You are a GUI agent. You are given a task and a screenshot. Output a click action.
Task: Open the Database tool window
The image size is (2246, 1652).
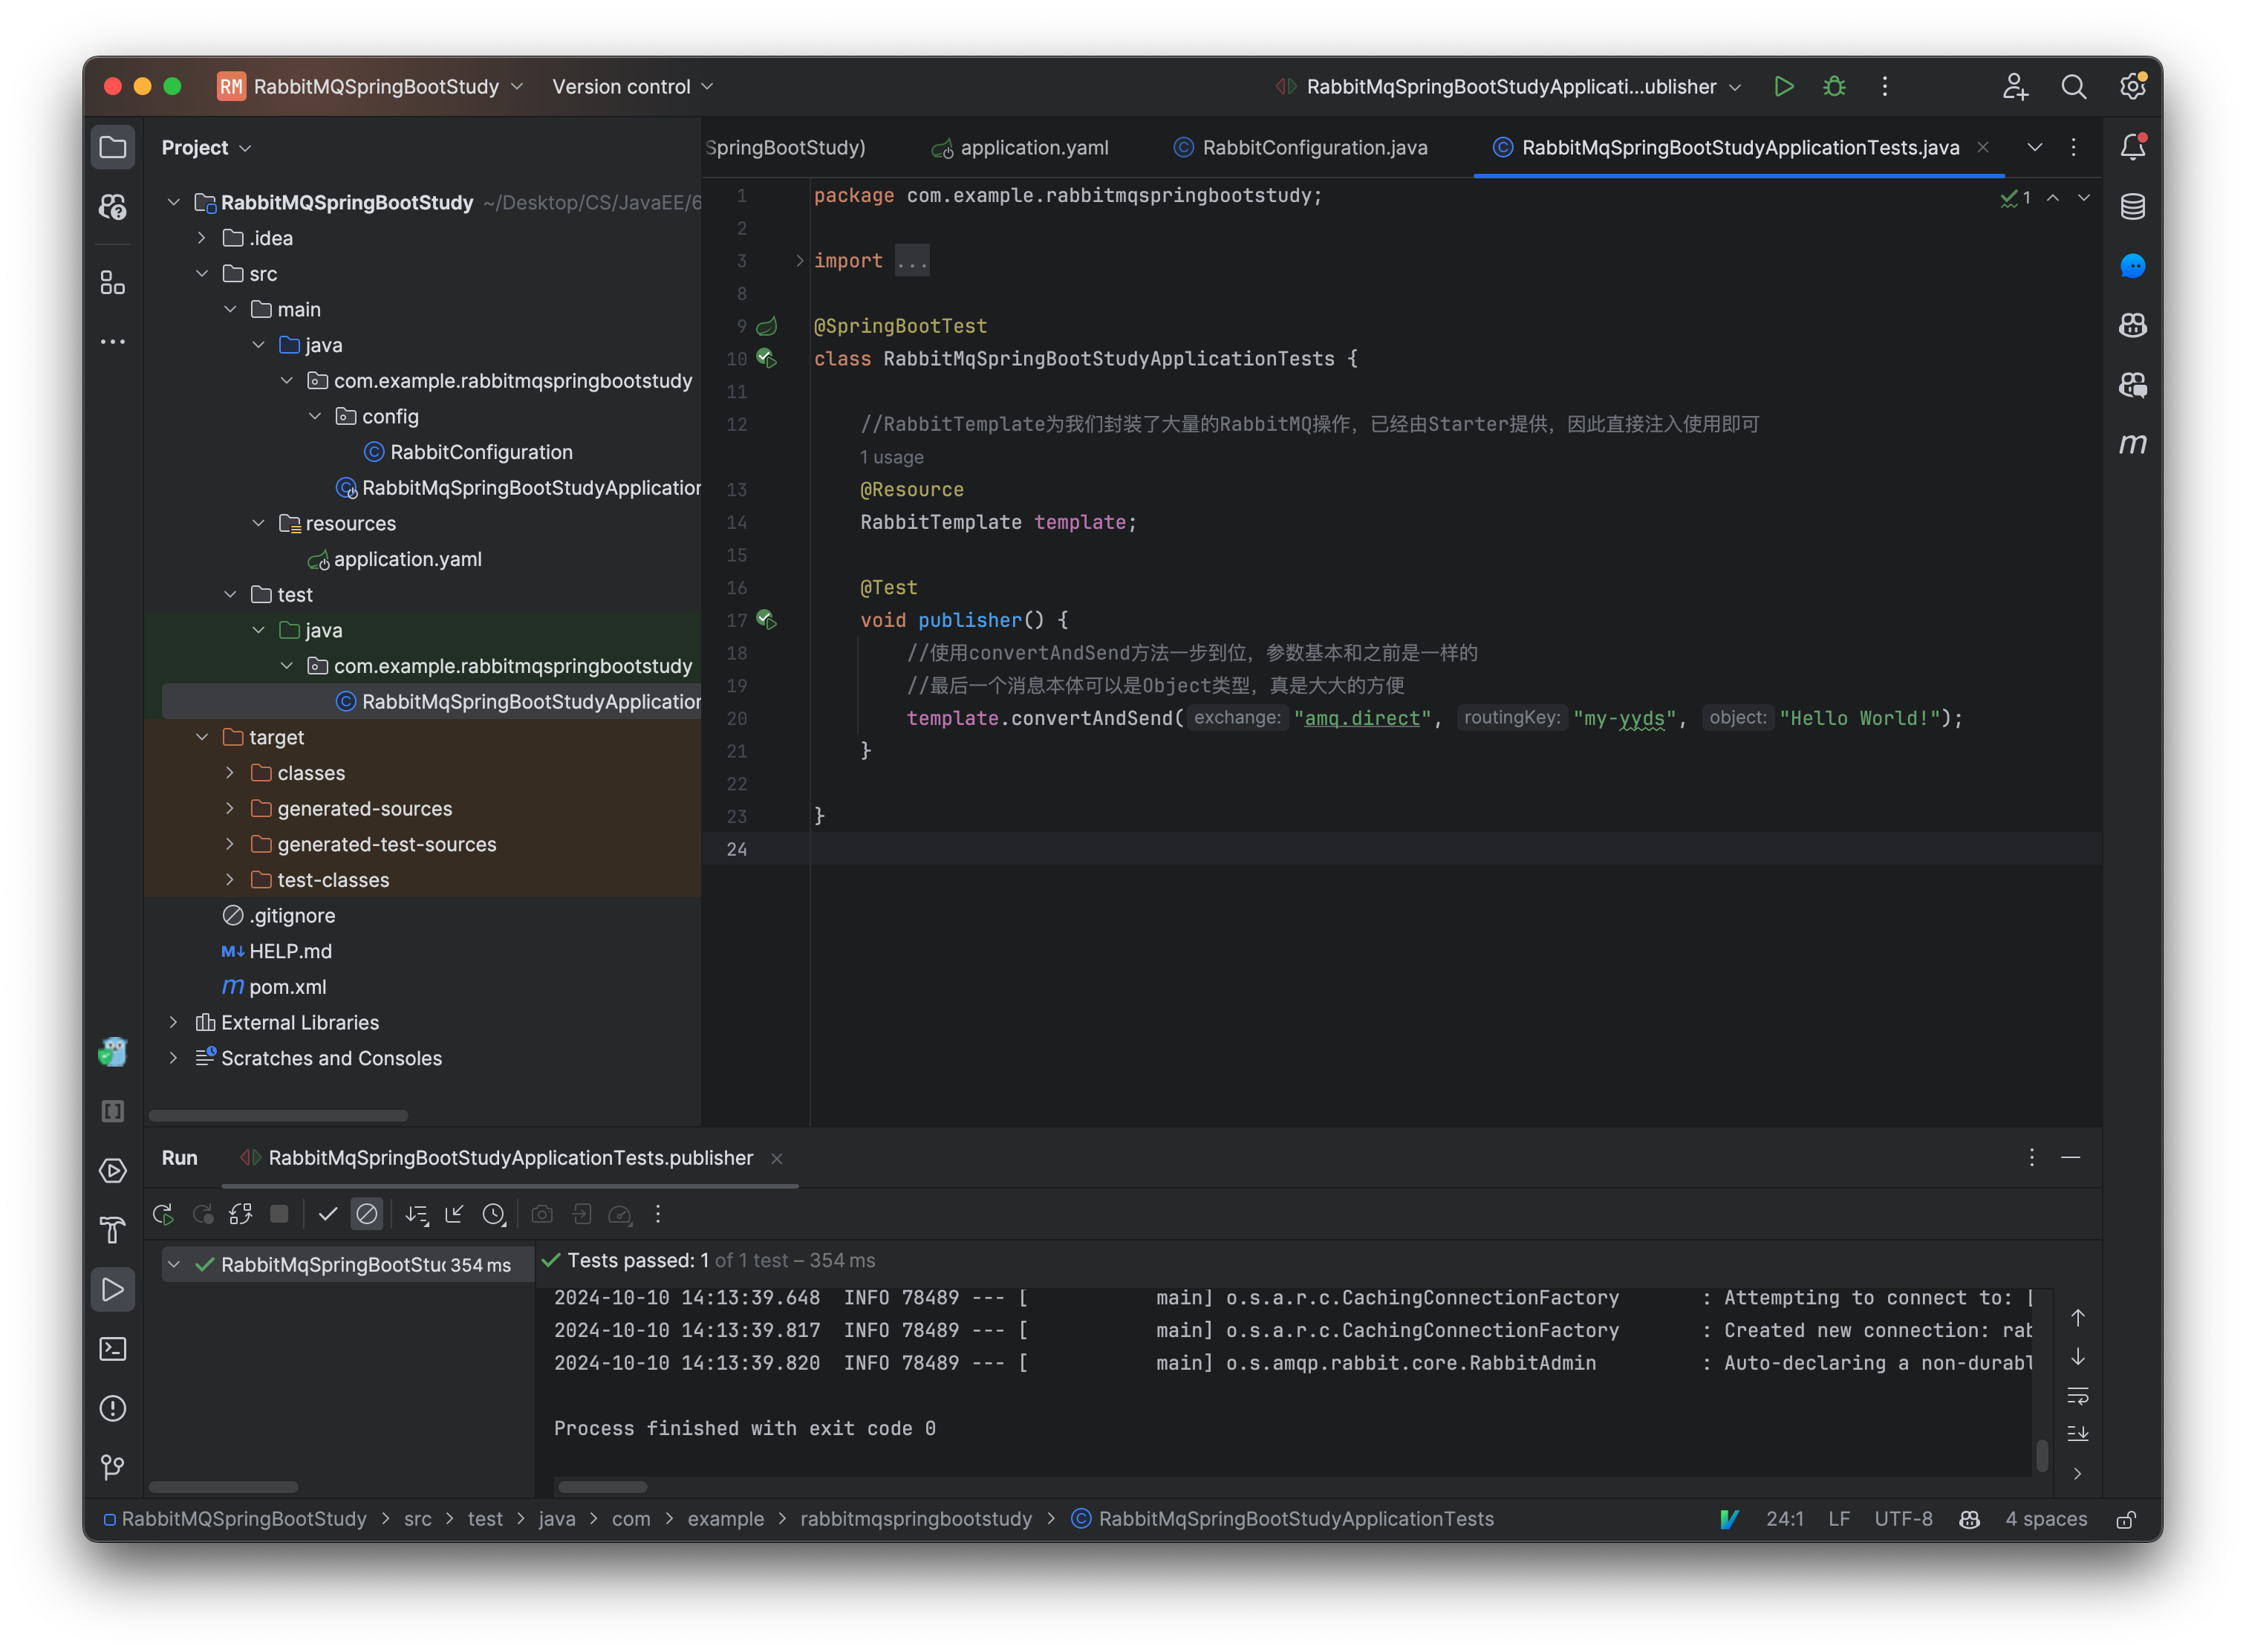tap(2132, 207)
